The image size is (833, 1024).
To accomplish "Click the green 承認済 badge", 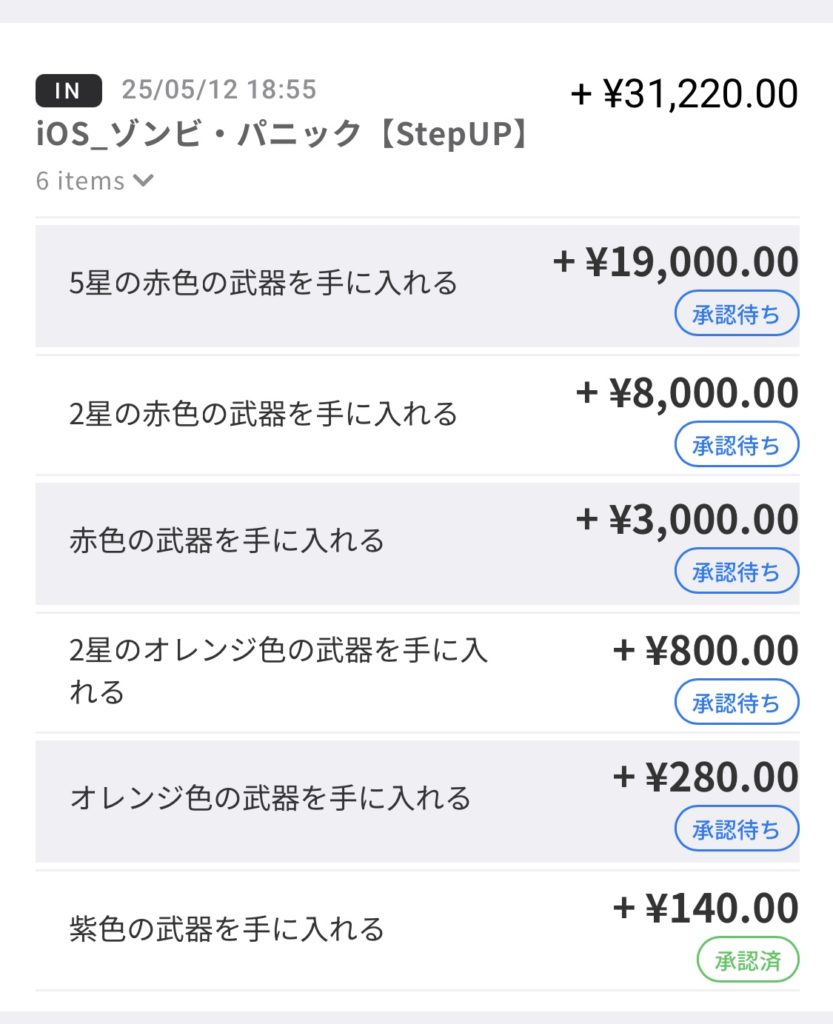I will tap(748, 962).
